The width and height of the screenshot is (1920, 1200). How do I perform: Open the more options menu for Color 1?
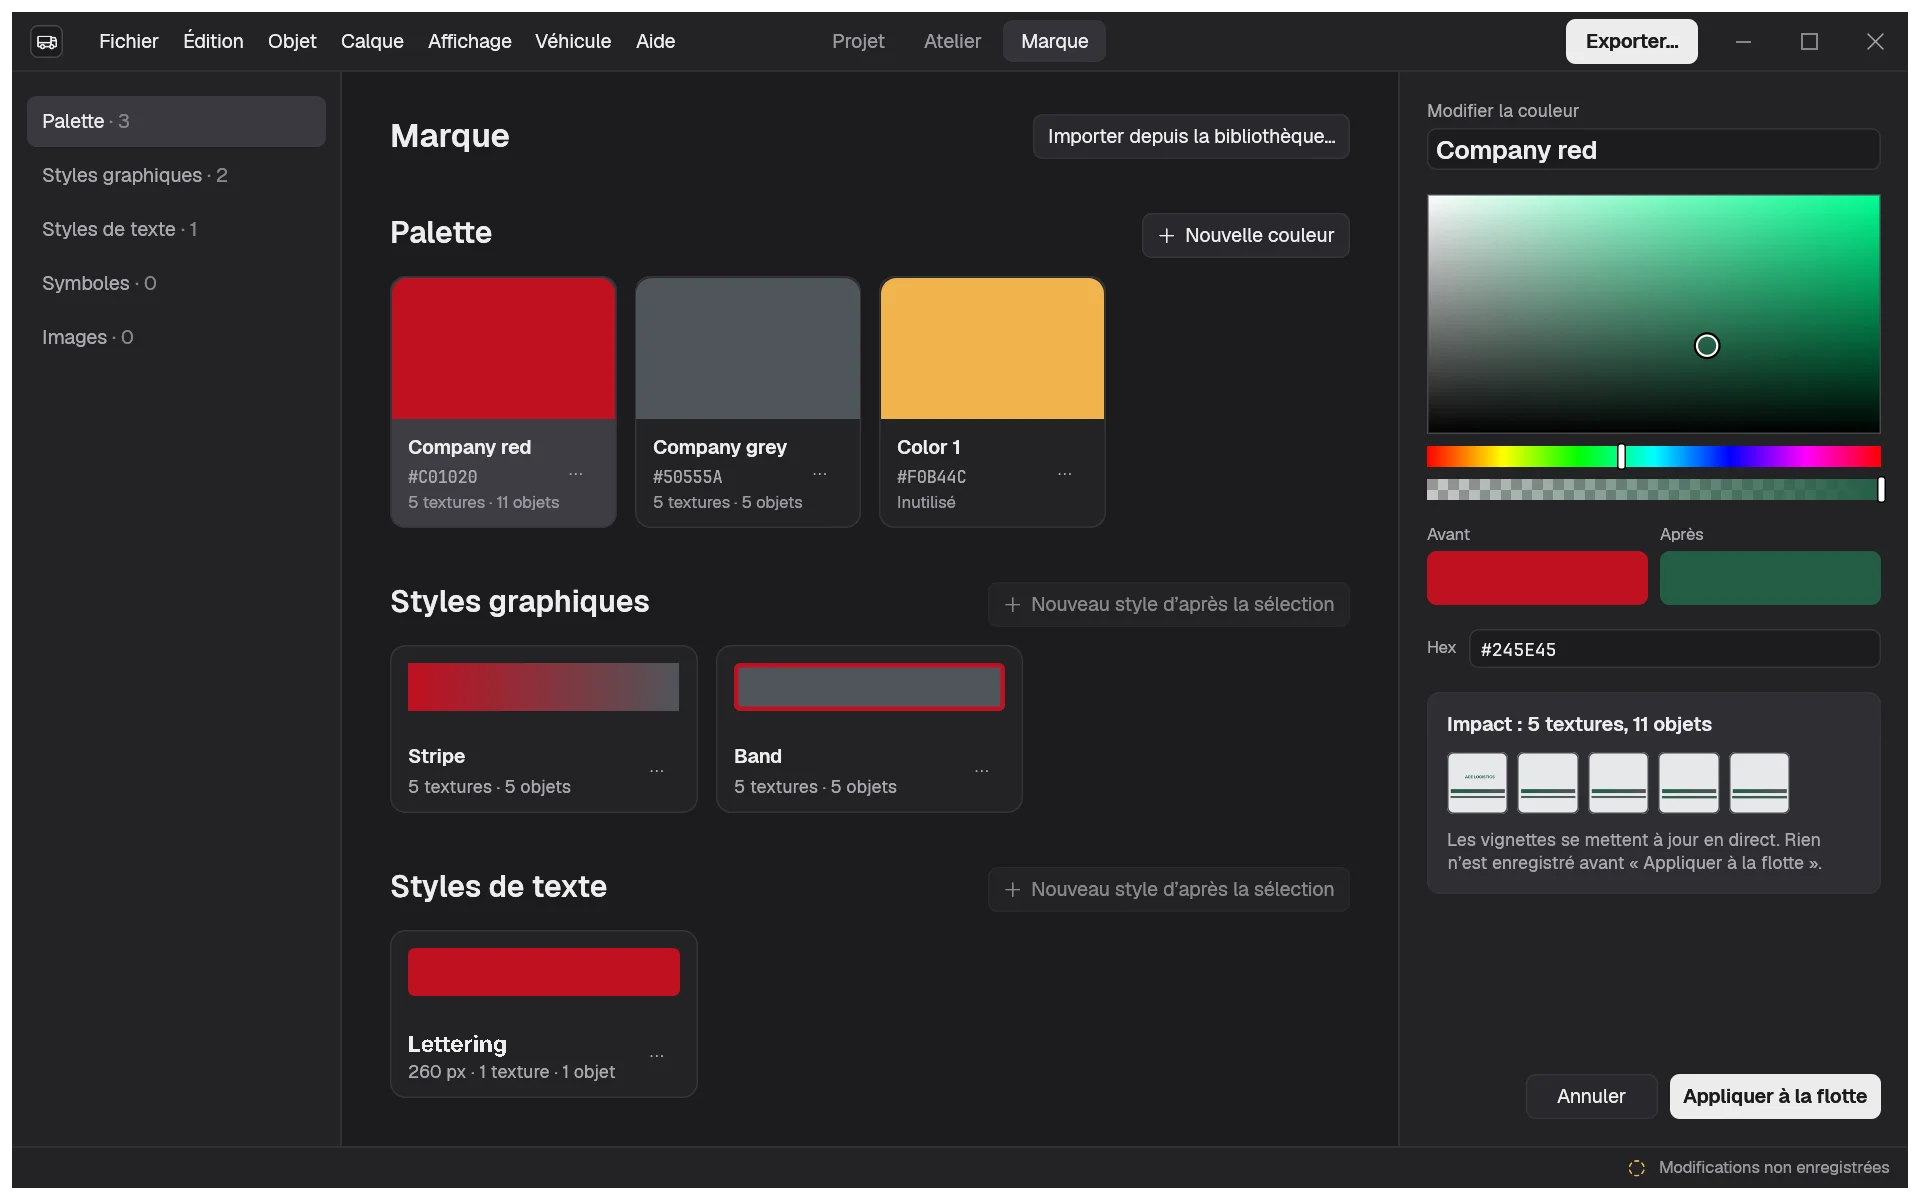(x=1065, y=474)
